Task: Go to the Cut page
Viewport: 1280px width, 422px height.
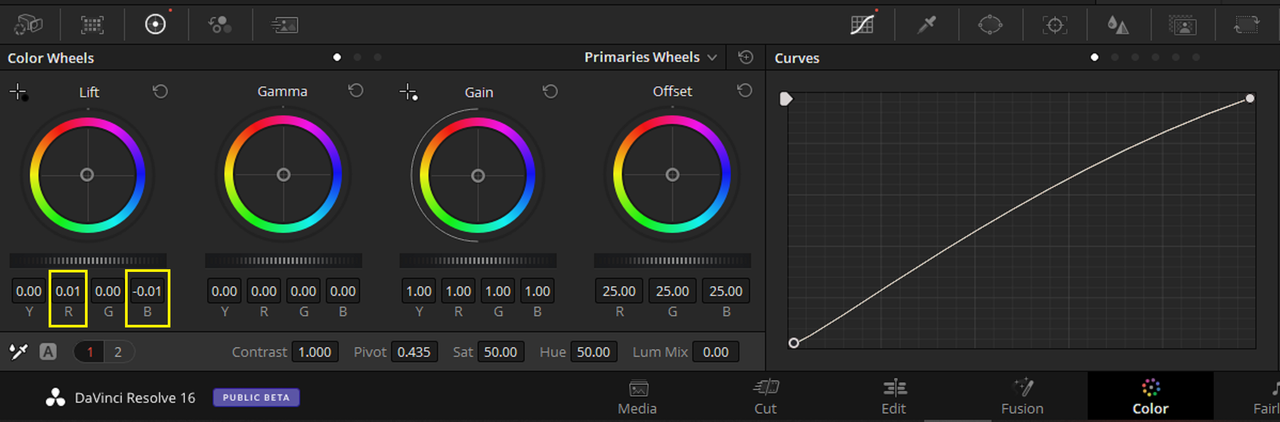Action: pos(765,397)
